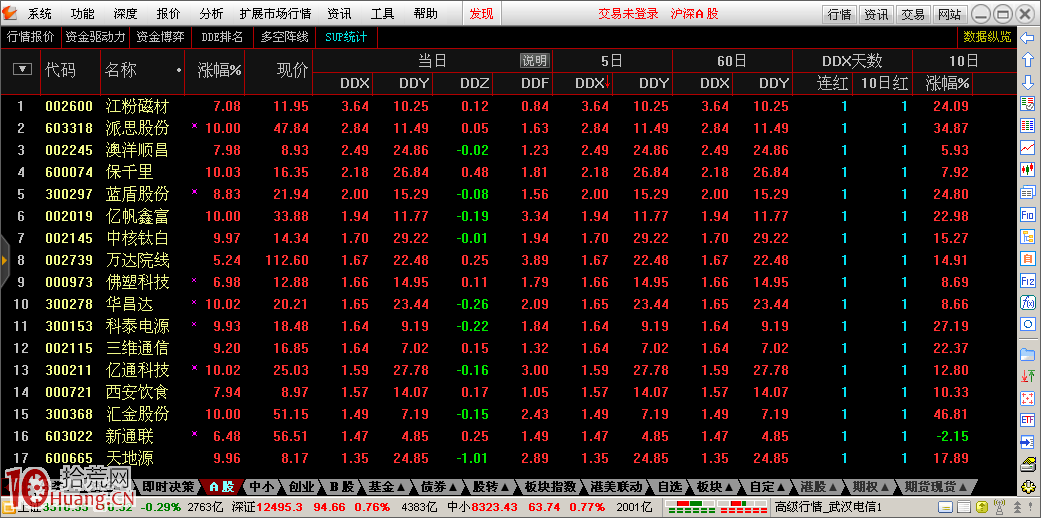Click the ETF icon in the right sidebar
Image resolution: width=1041 pixels, height=518 pixels.
tap(1028, 420)
